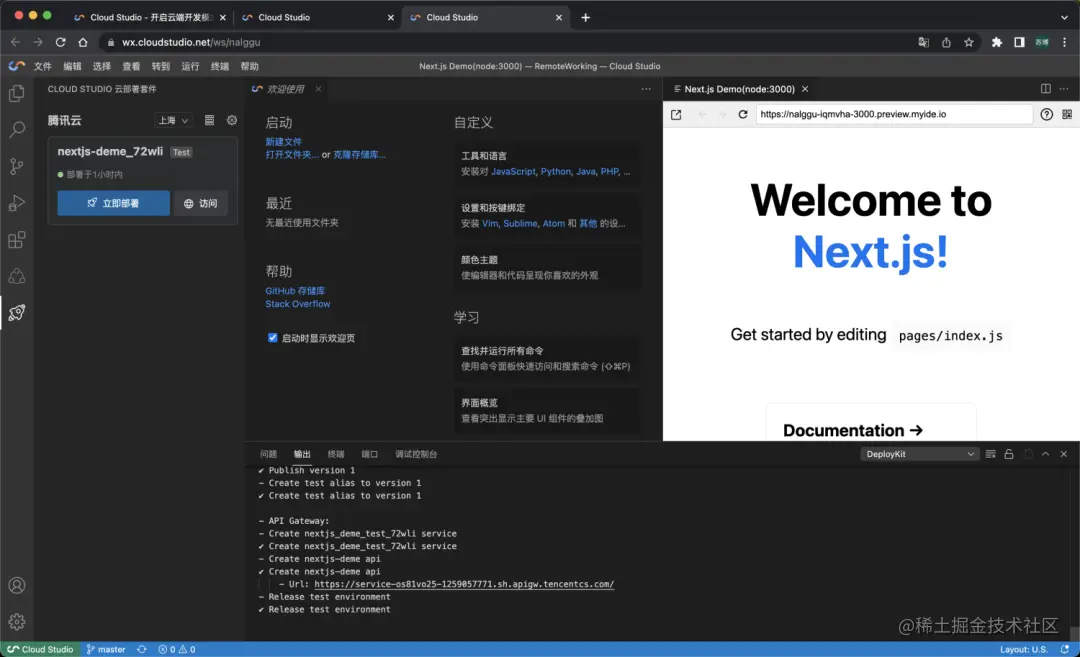Select the 欢迎使用 editor tab
This screenshot has width=1080, height=657.
284,89
